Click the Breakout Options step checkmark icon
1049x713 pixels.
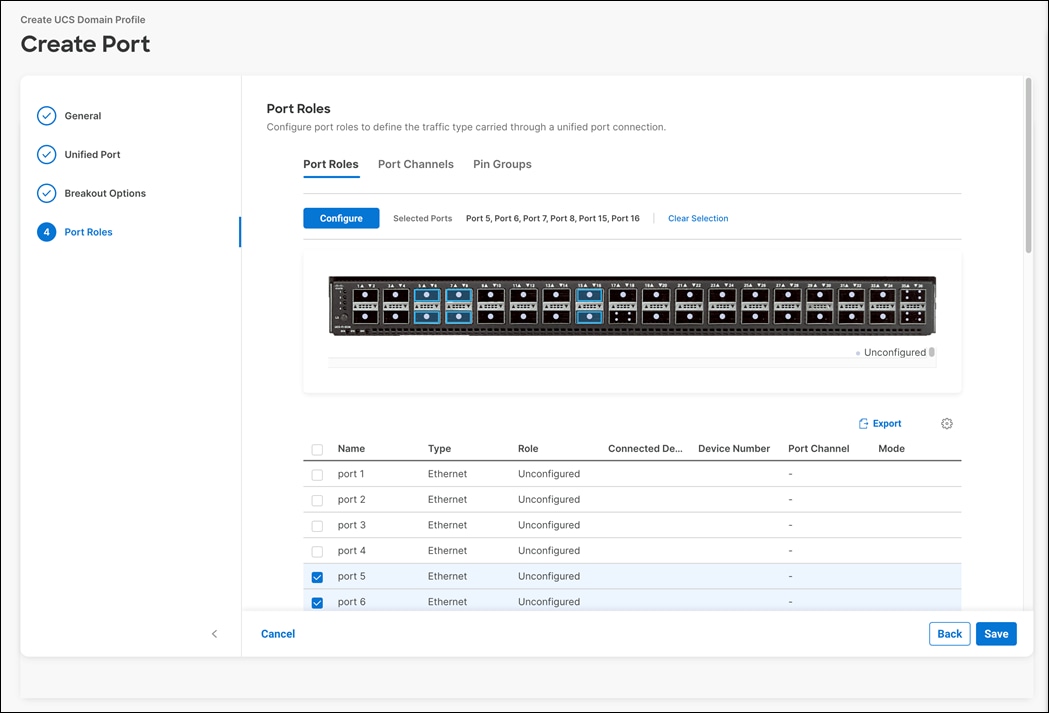coord(46,193)
